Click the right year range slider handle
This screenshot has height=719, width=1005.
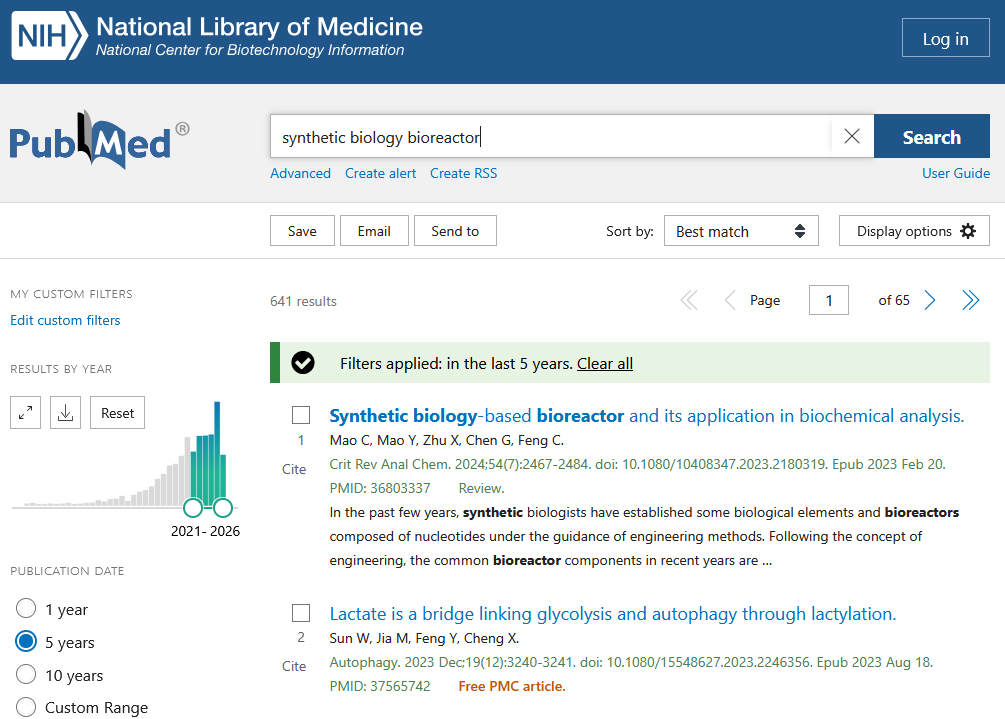click(x=222, y=508)
